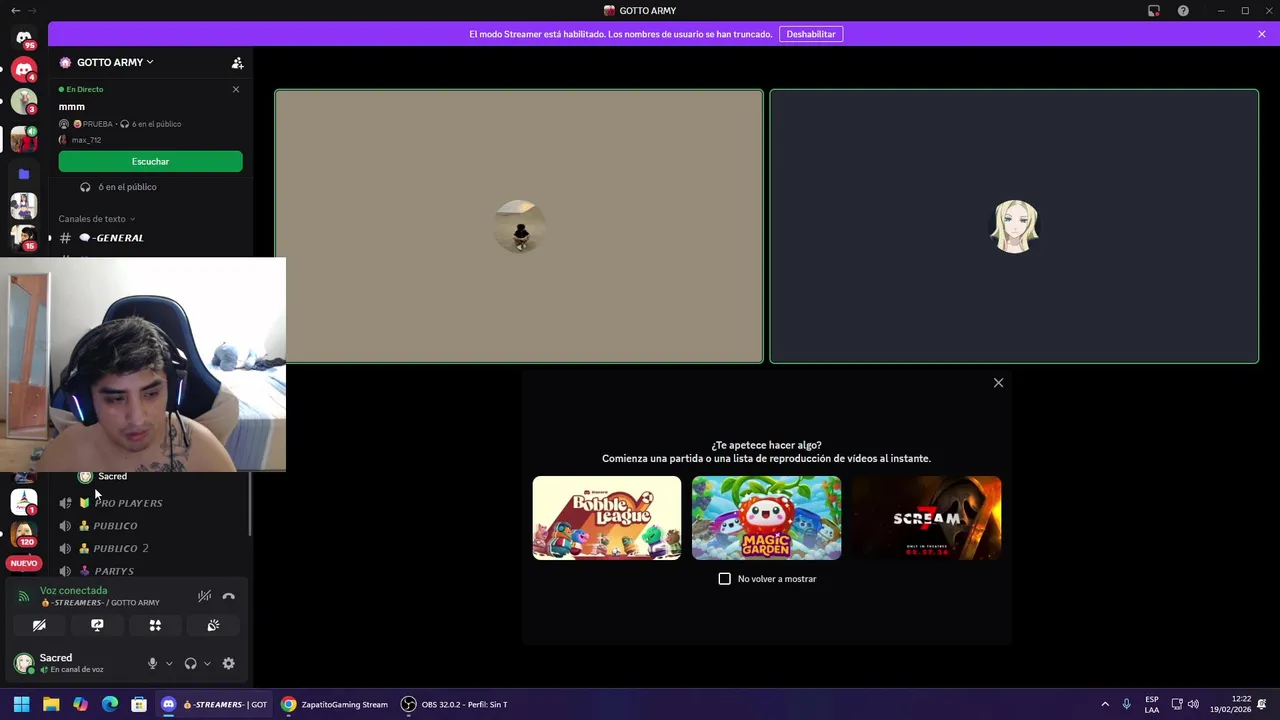Open system volume tray icon
Image resolution: width=1280 pixels, height=720 pixels.
point(1193,704)
